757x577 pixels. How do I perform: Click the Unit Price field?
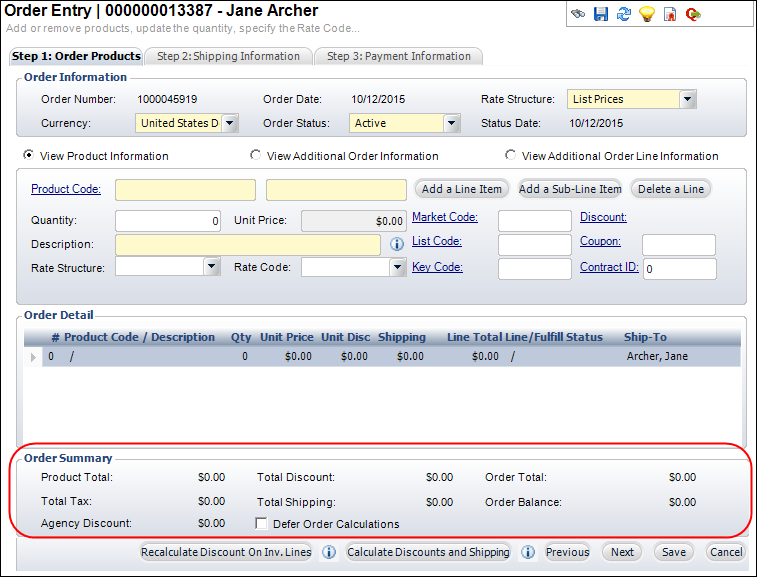point(353,221)
